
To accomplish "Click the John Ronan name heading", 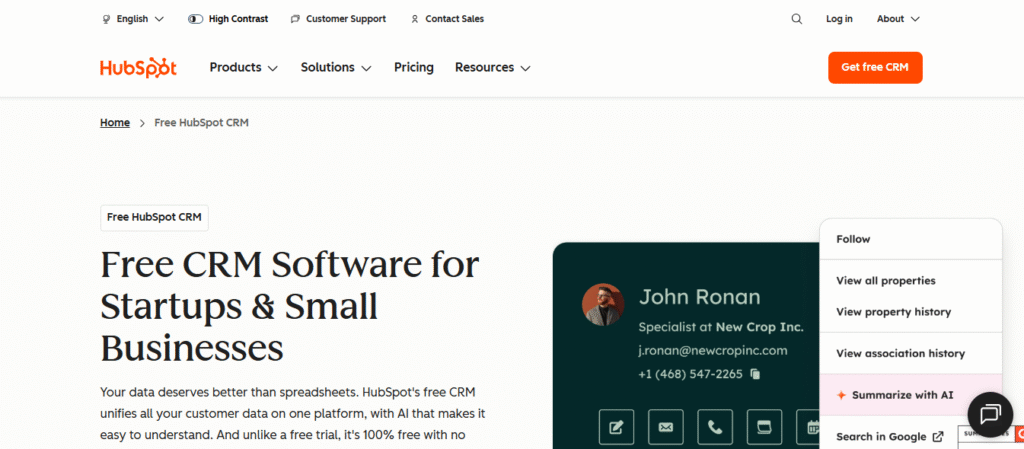I will (699, 297).
